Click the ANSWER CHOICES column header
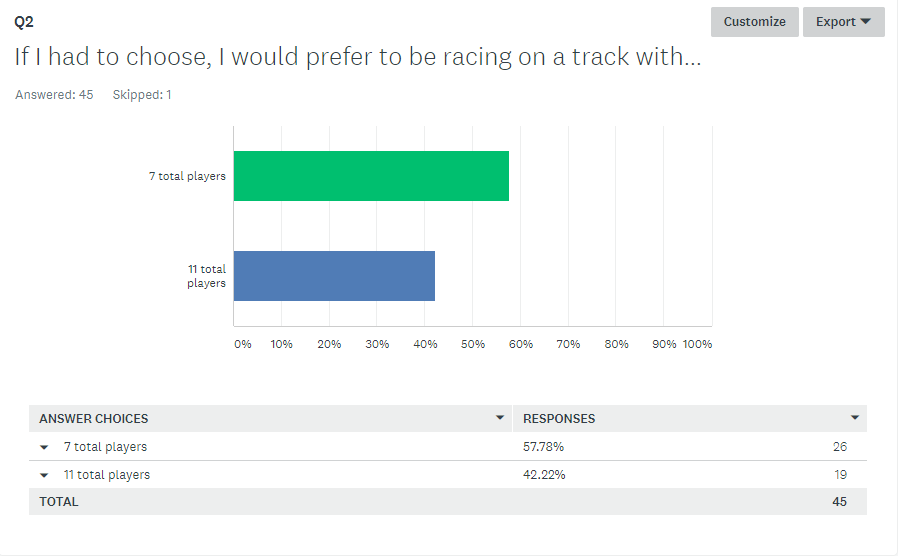The image size is (898, 556). point(94,419)
